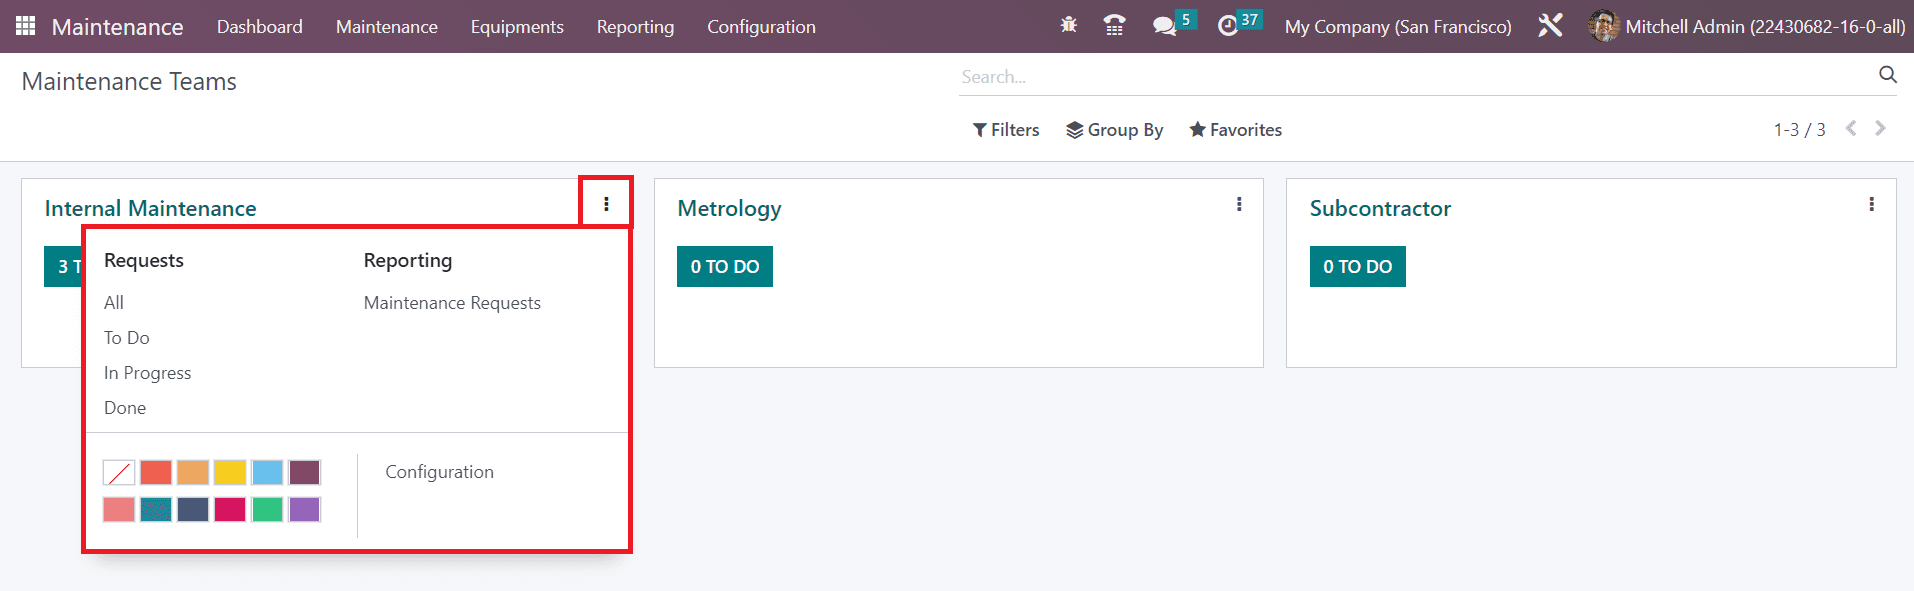
Task: Open Metrology card kebab menu
Action: (1239, 204)
